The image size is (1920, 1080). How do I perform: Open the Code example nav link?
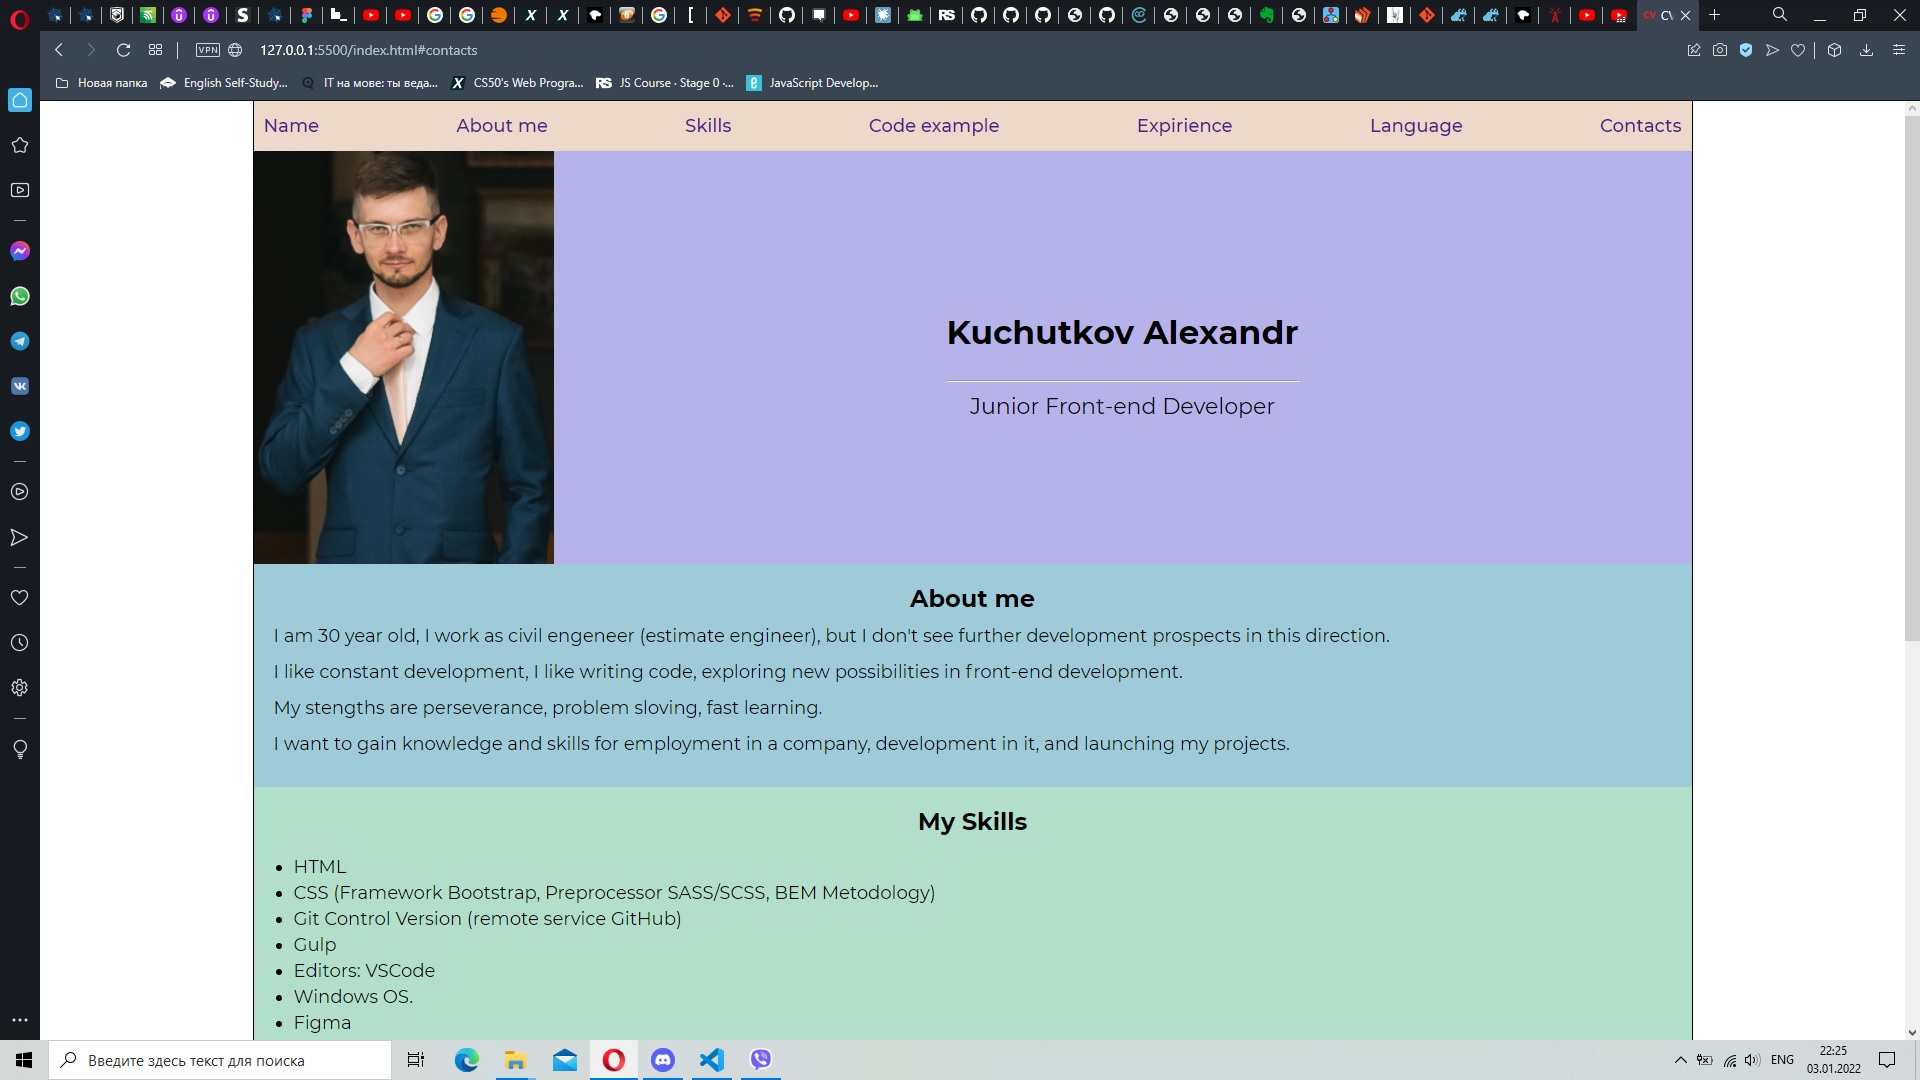point(934,126)
